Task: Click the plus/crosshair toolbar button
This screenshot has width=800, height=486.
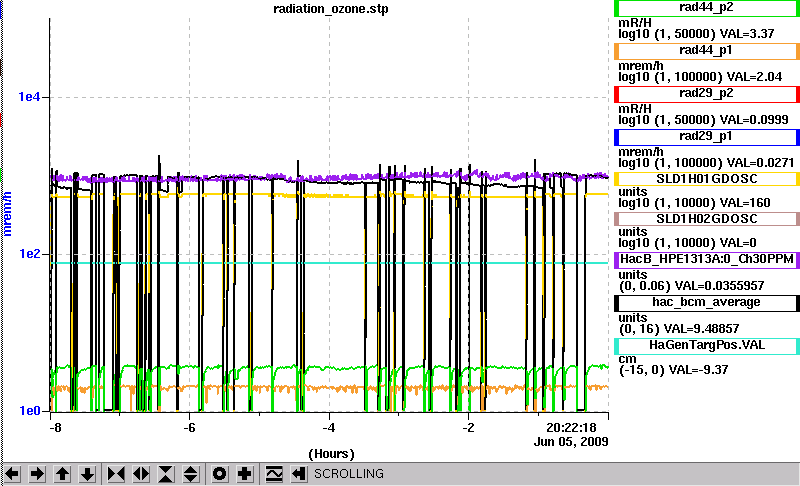Action: [x=244, y=474]
